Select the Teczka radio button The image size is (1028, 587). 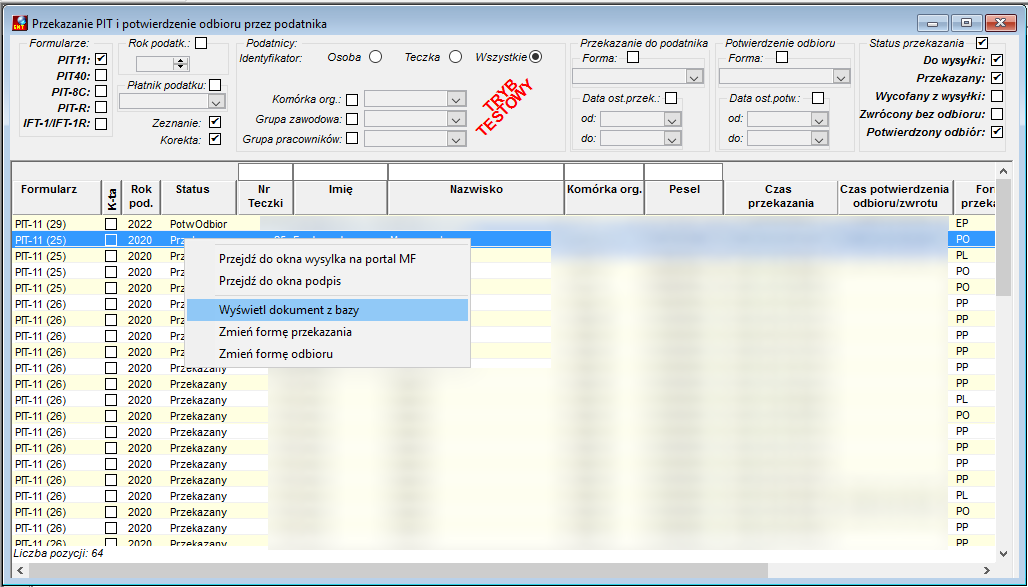tap(455, 57)
